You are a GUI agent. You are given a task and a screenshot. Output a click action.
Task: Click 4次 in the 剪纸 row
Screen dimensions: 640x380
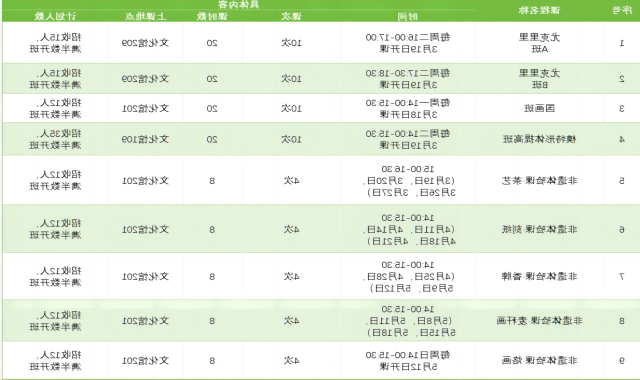291,229
